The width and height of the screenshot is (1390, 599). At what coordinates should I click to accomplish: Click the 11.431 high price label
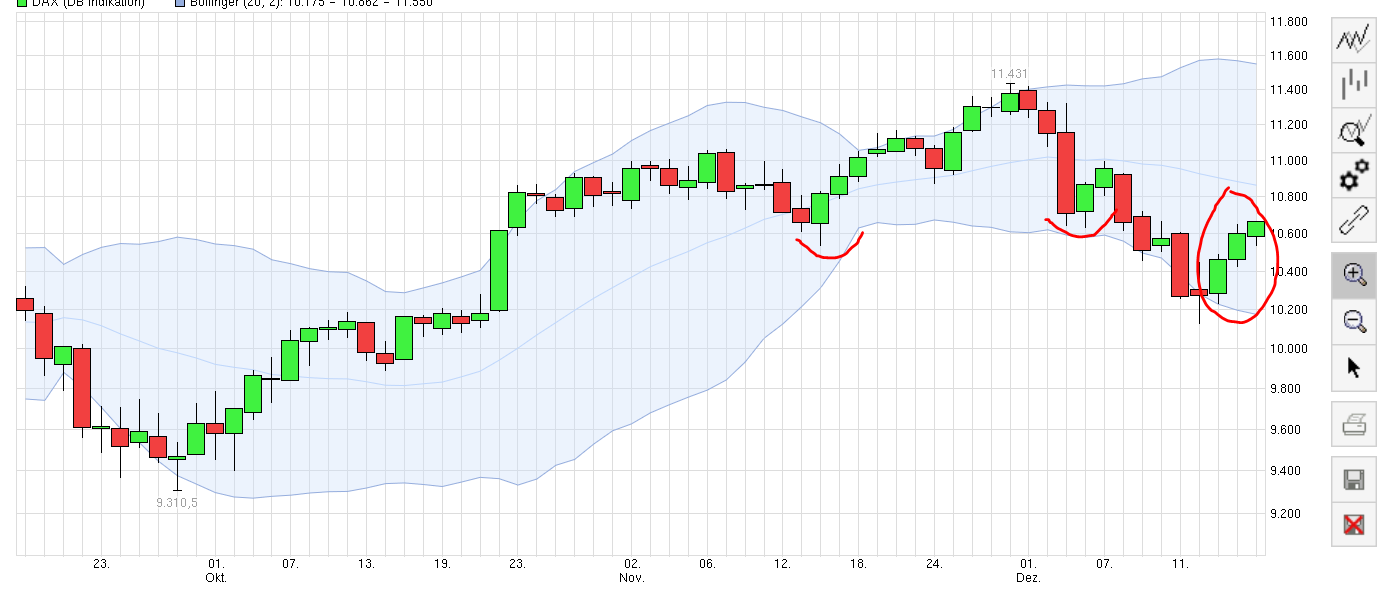[x=1009, y=74]
